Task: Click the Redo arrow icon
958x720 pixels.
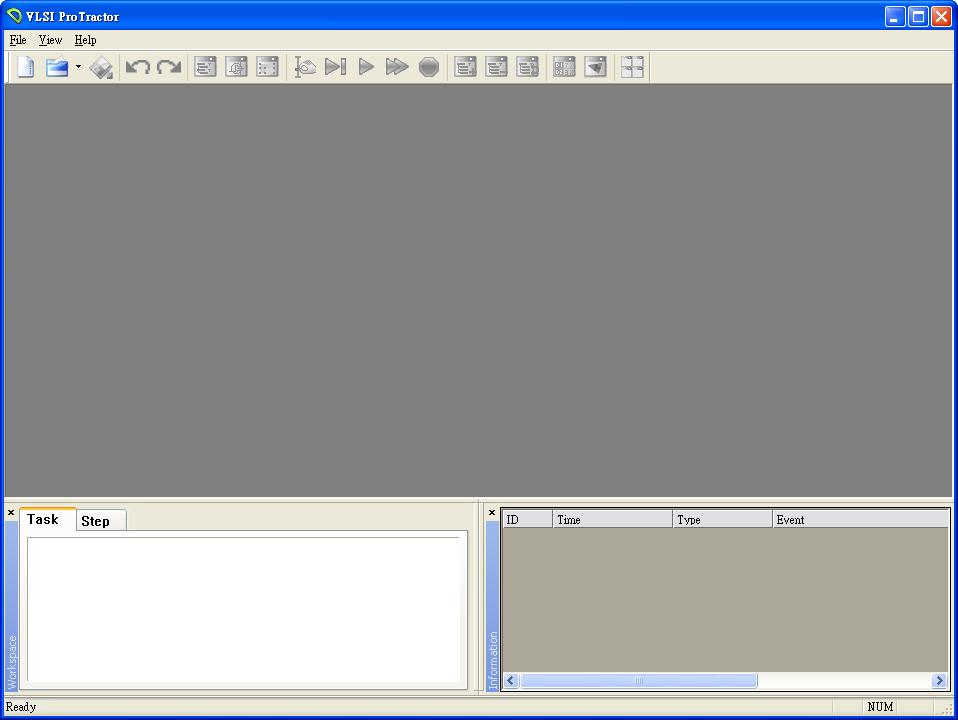Action: point(169,67)
